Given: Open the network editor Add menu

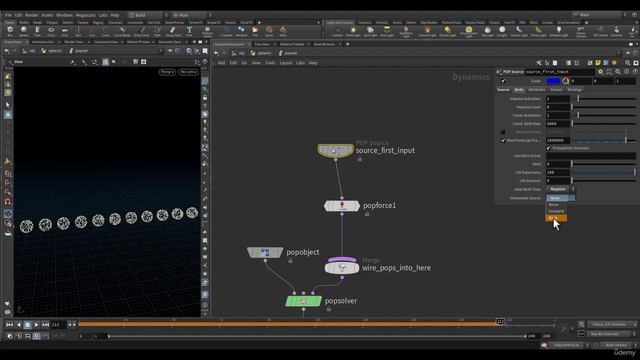Looking at the screenshot, I should point(221,63).
